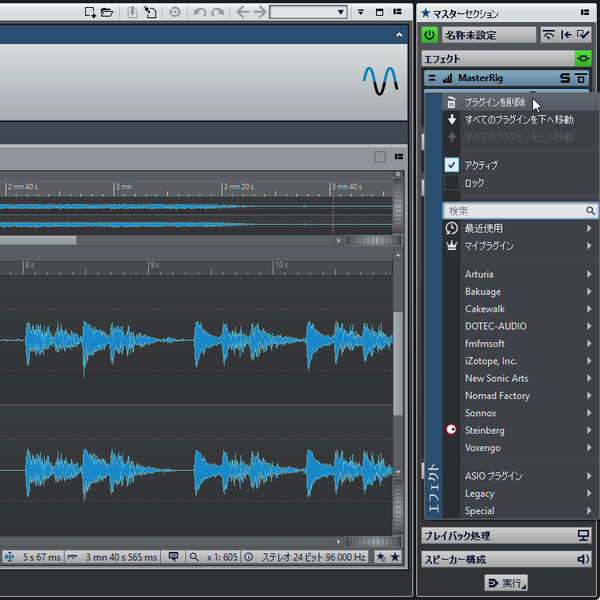Click the cursor position icon in the status bar

10,557
